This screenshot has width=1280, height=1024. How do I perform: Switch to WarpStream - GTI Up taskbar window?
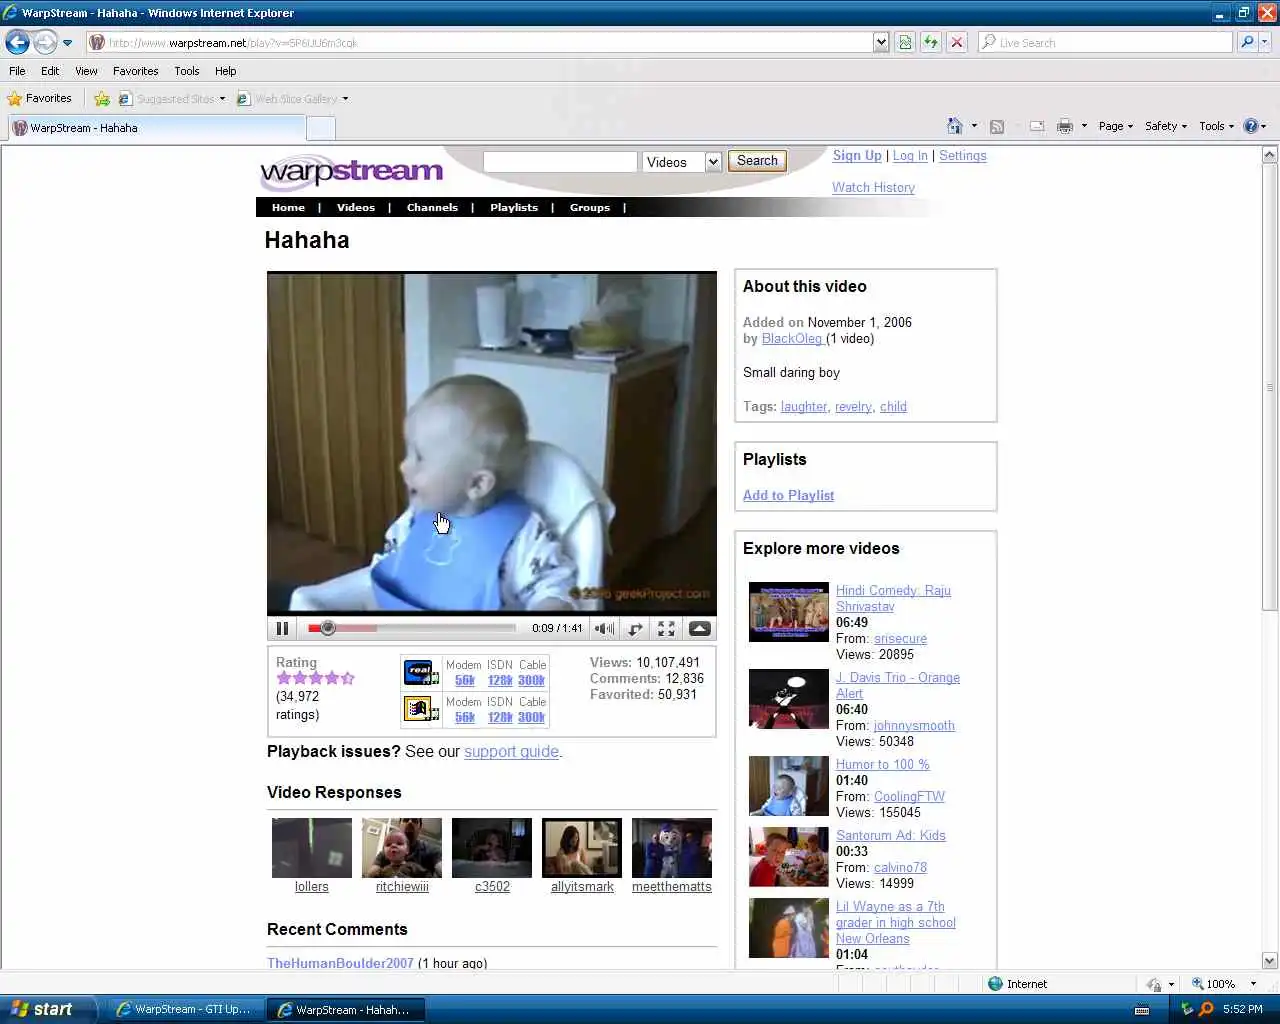[185, 1010]
